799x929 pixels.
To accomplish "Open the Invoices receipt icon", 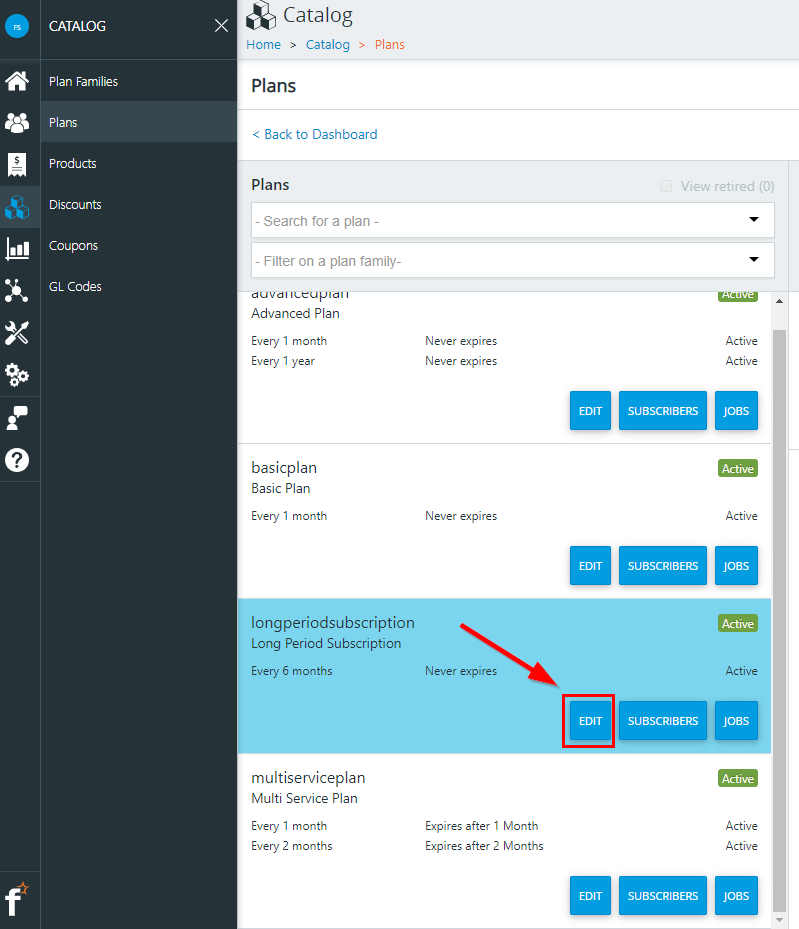I will 17,165.
